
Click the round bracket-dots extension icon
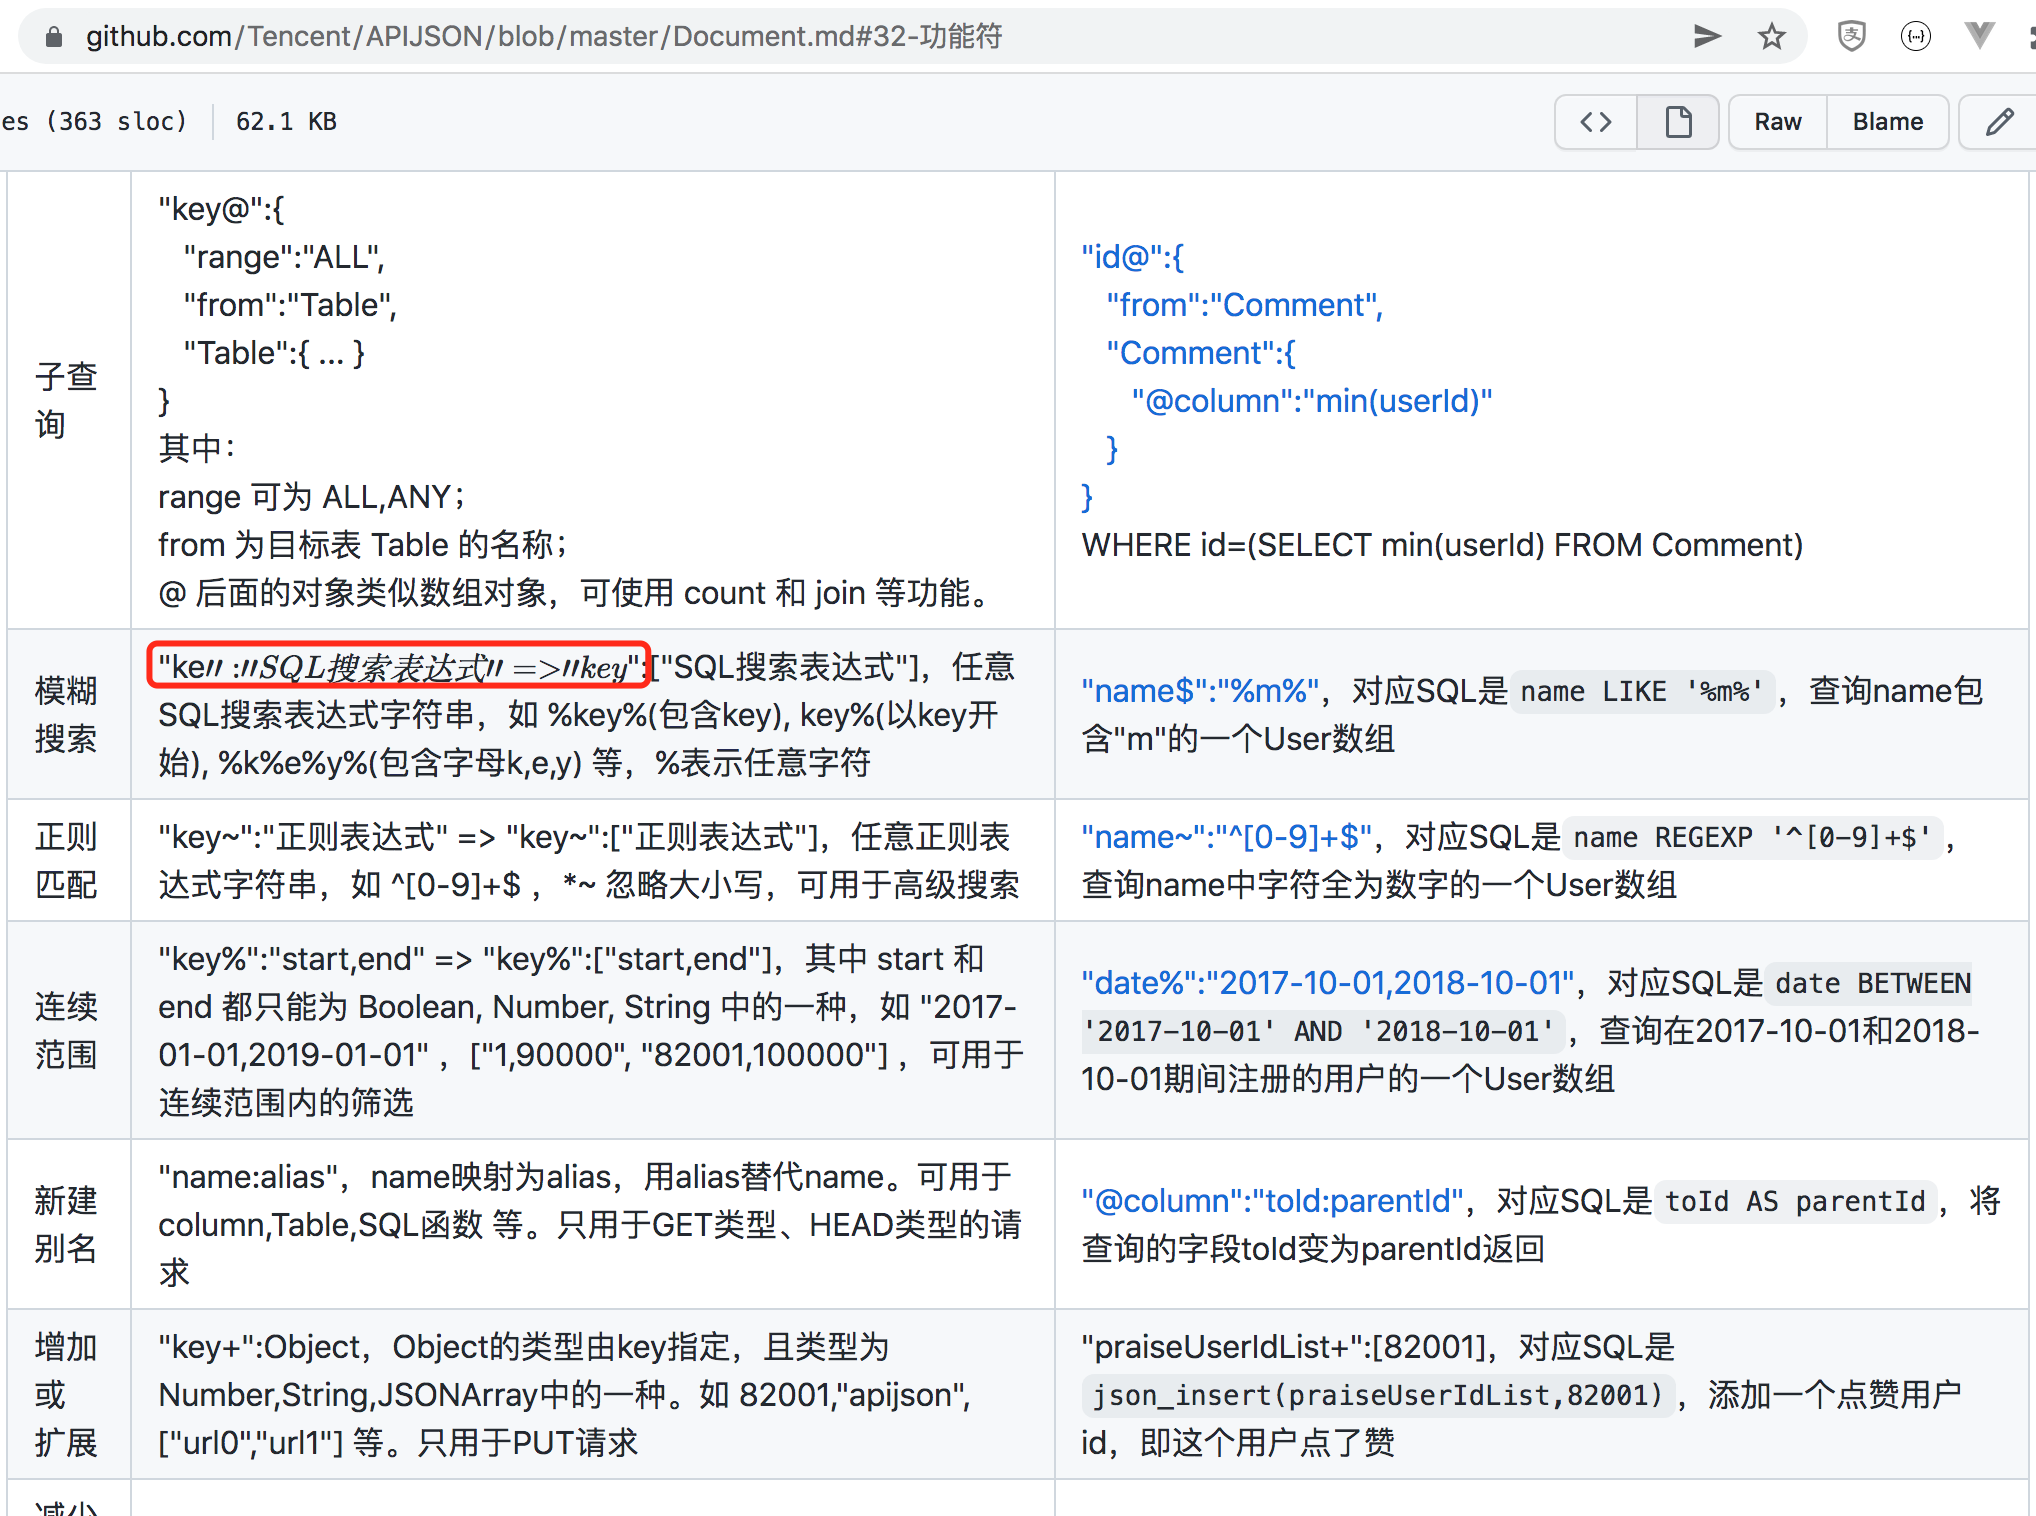click(x=1915, y=37)
